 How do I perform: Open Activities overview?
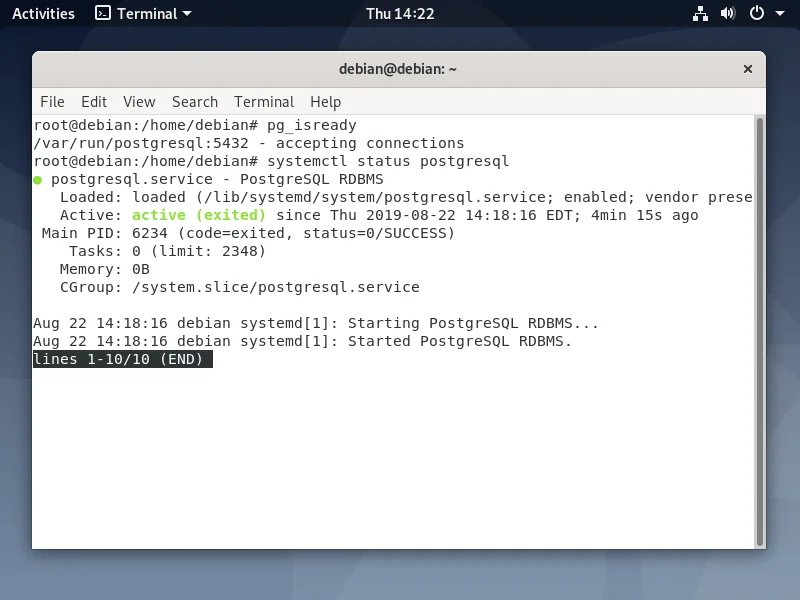[43, 14]
